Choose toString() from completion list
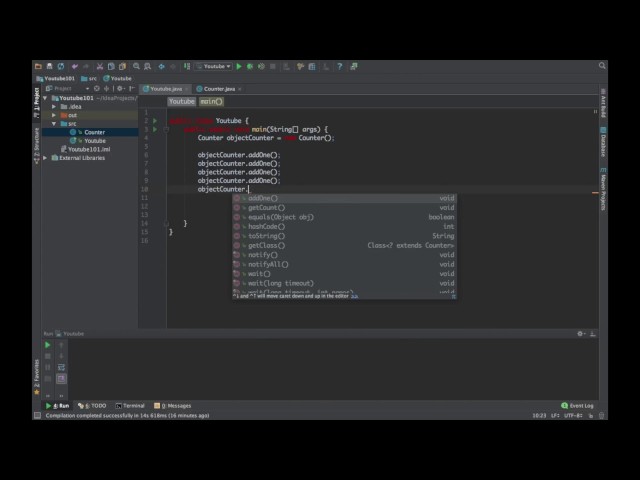640x480 pixels. (x=344, y=236)
